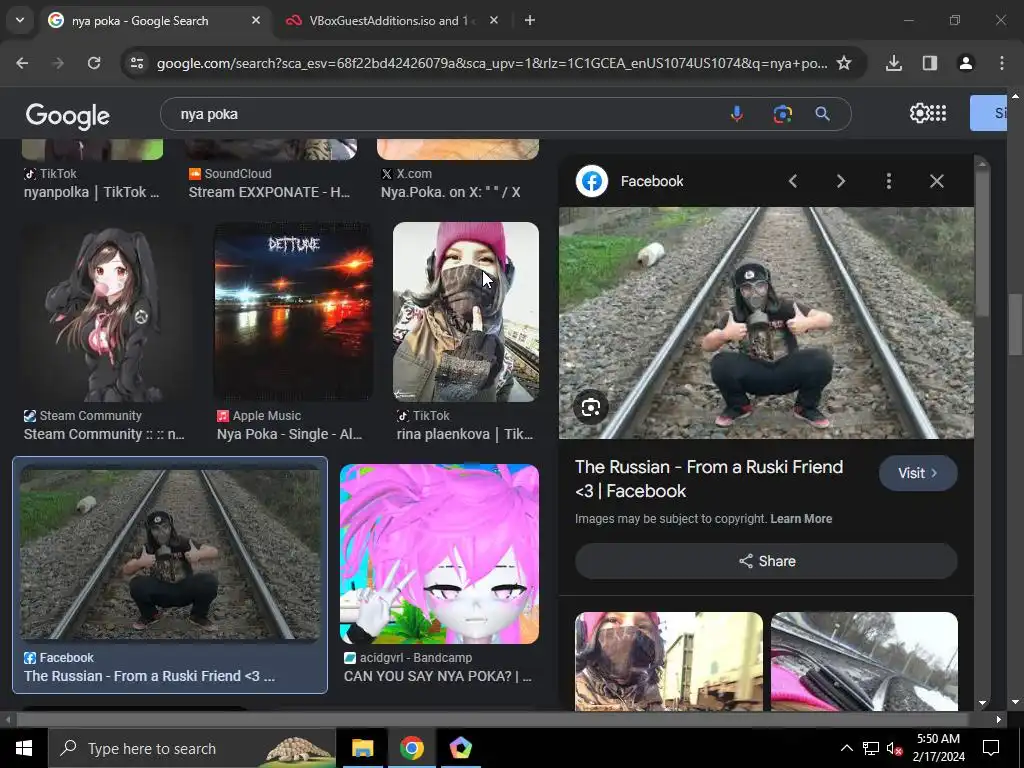1024x768 pixels.
Task: Open Steam Community result title
Action: (104, 434)
